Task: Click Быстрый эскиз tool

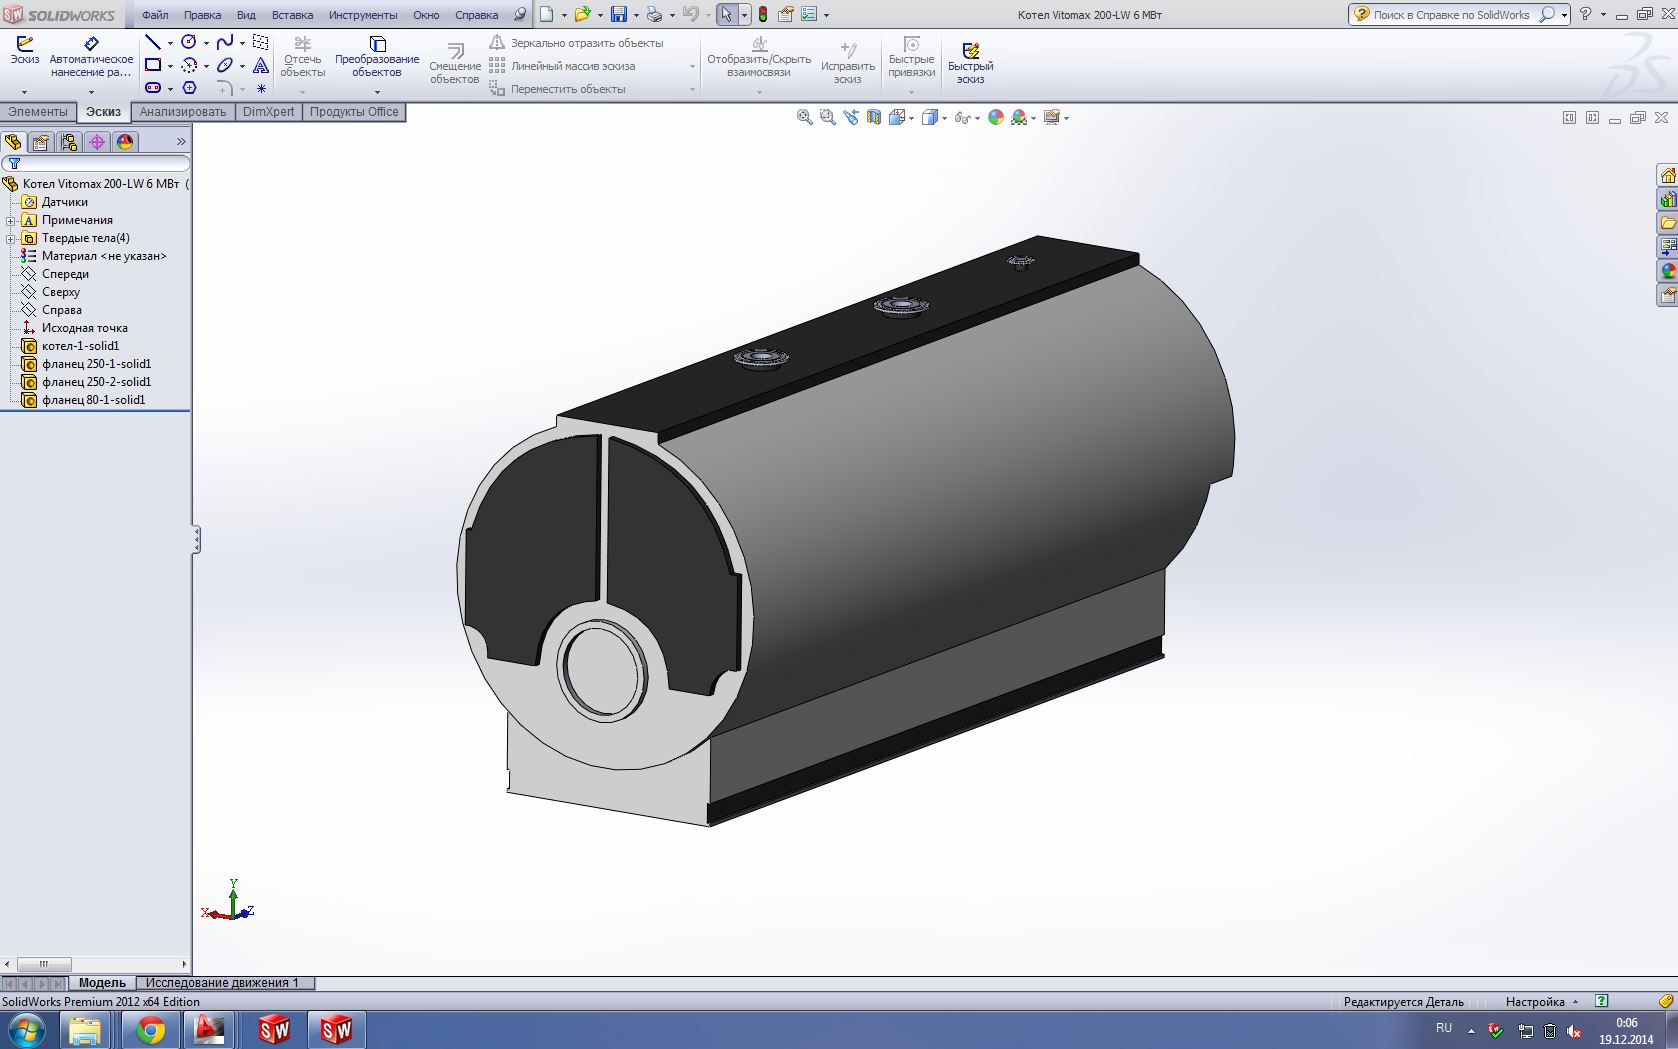Action: click(970, 62)
